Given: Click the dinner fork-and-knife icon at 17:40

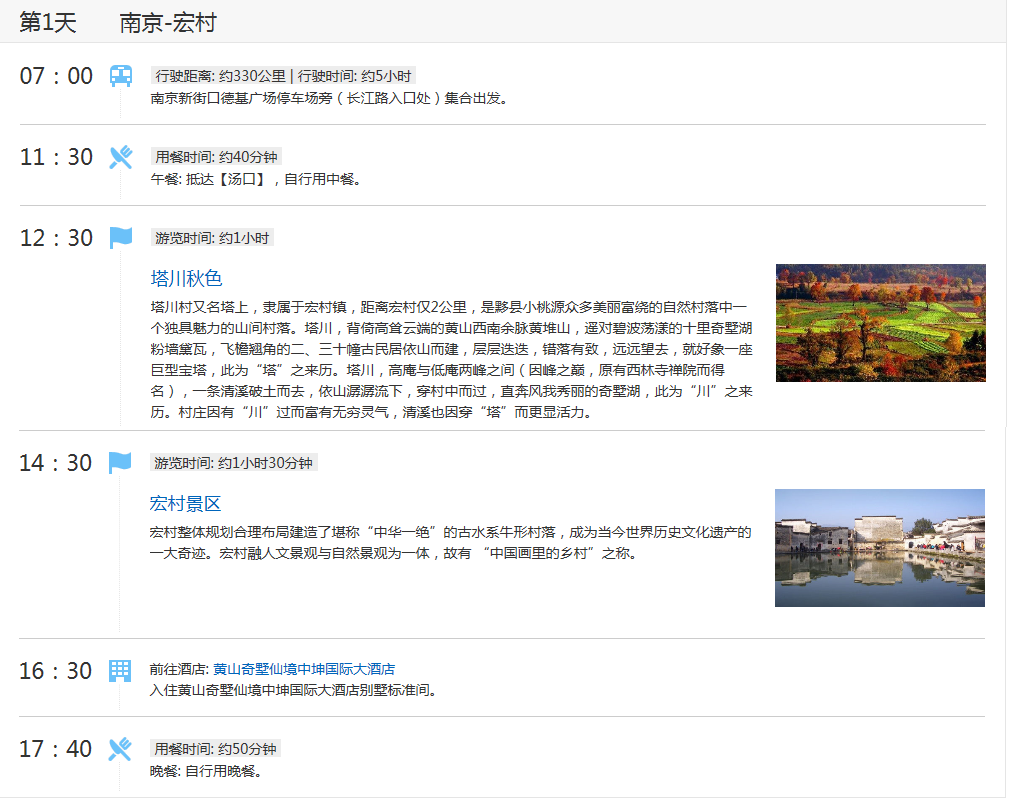Looking at the screenshot, I should tap(120, 749).
